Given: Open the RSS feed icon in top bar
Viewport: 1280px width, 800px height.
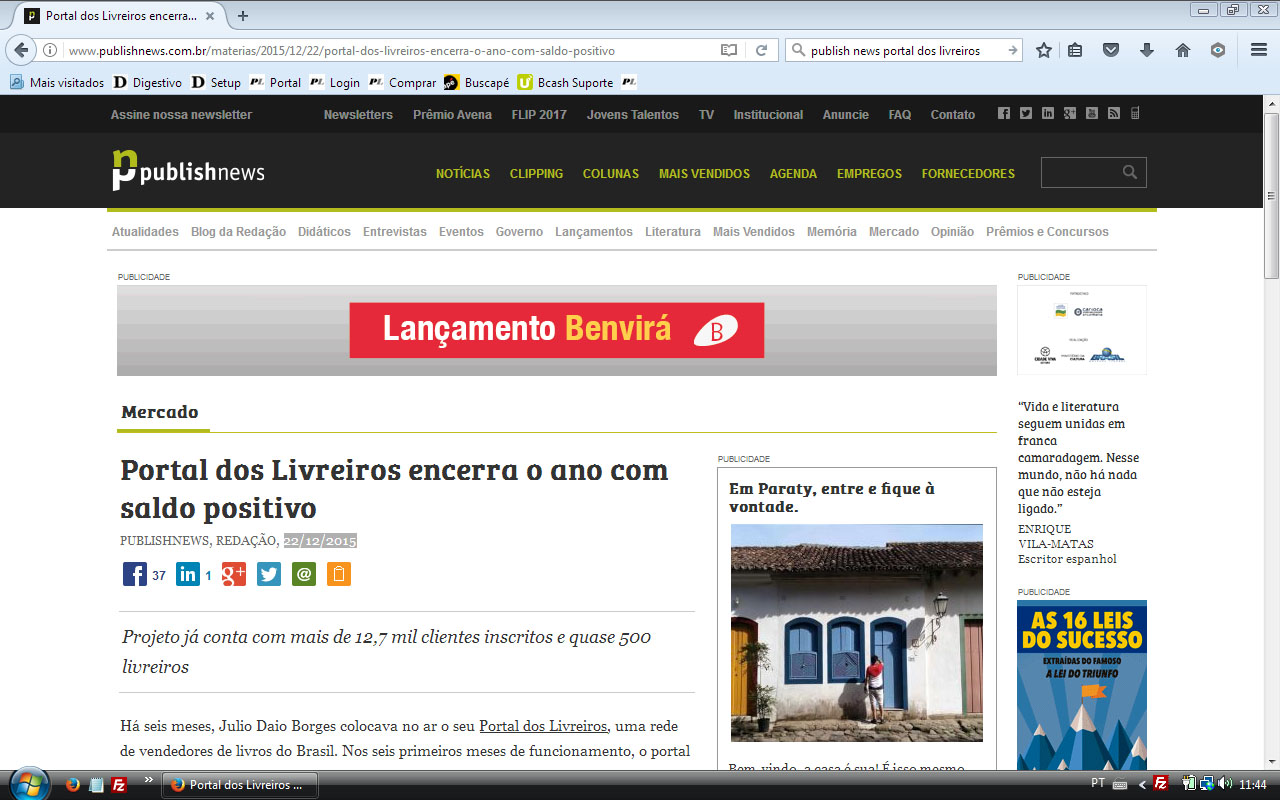Looking at the screenshot, I should 1114,114.
